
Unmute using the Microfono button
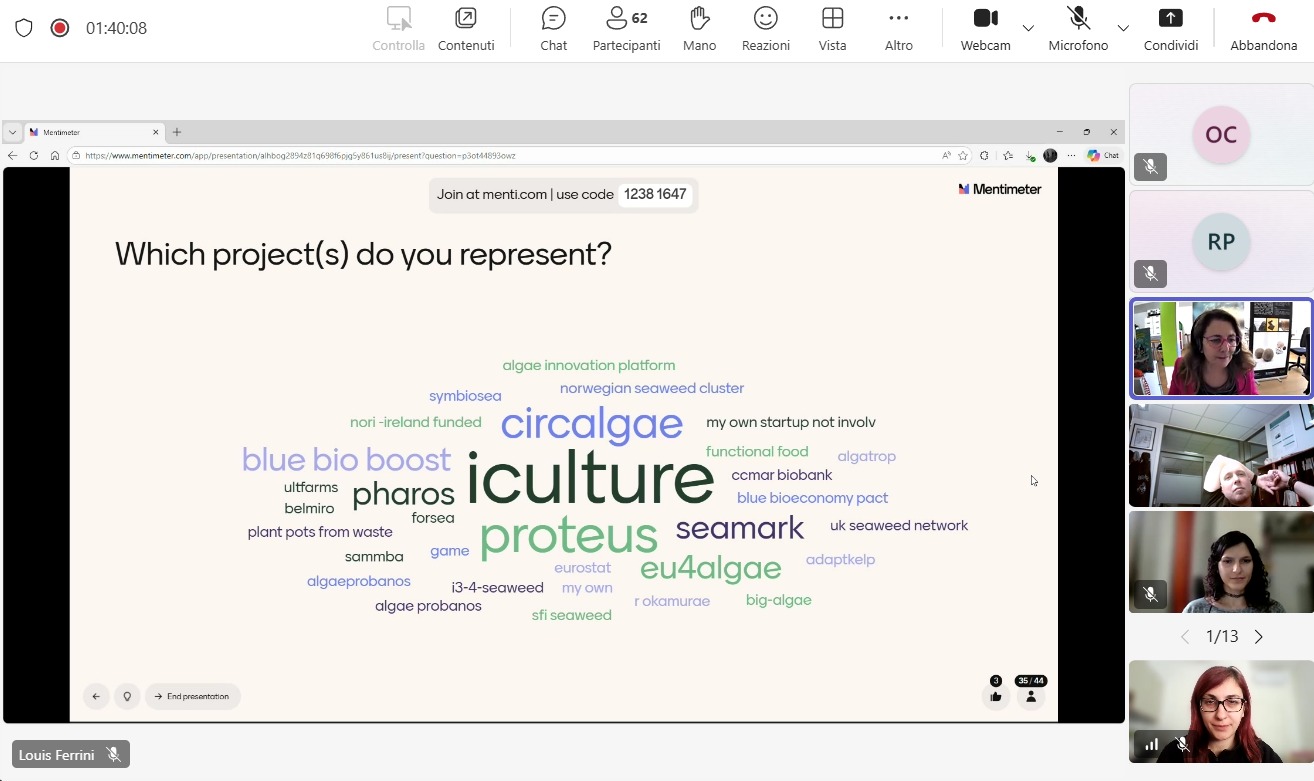coord(1078,29)
